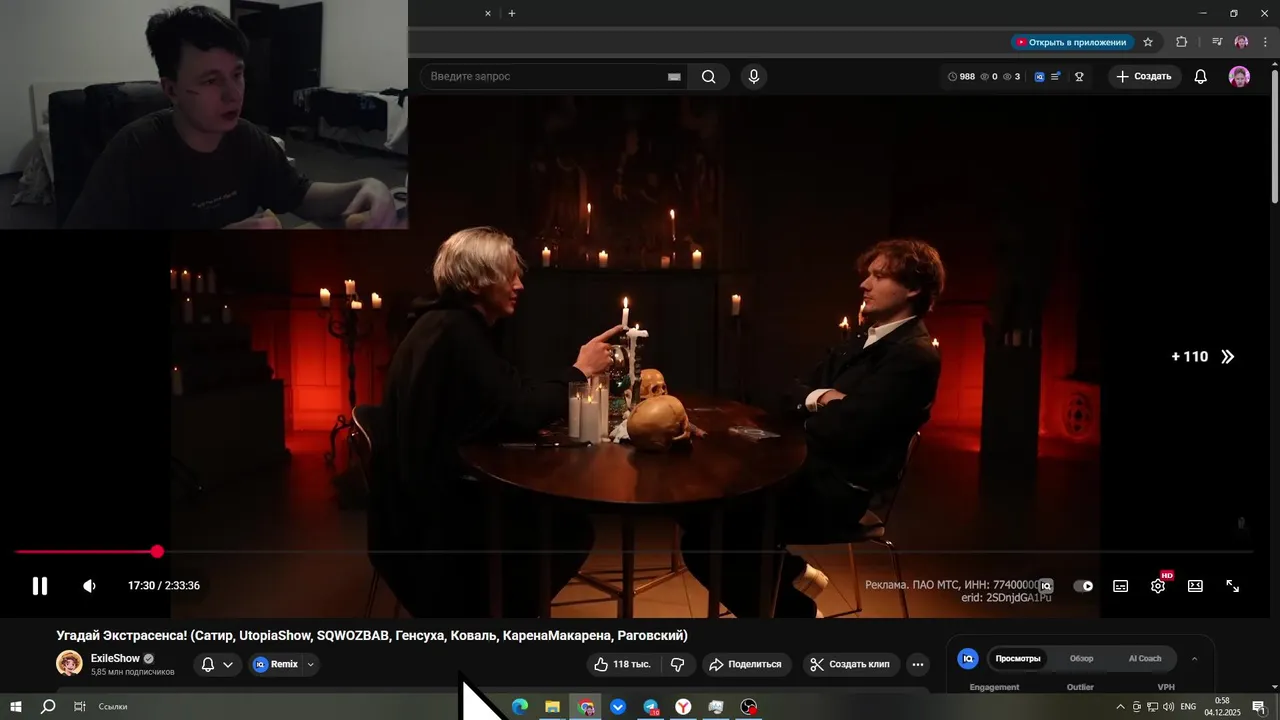Open Yandex Browser from taskbar
The height and width of the screenshot is (720, 1280).
[683, 707]
